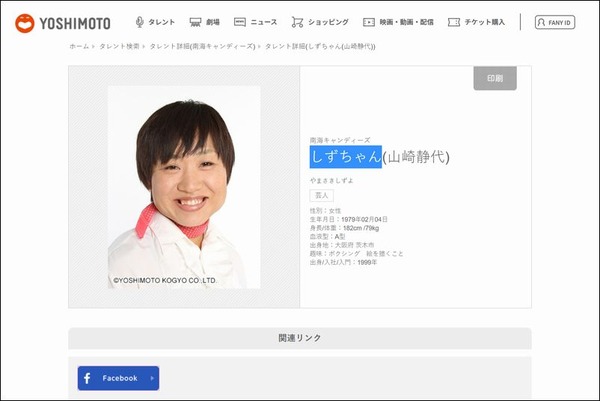Viewport: 600px width, 401px height.
Task: Click the 性別:女性 line
Action: (325, 211)
